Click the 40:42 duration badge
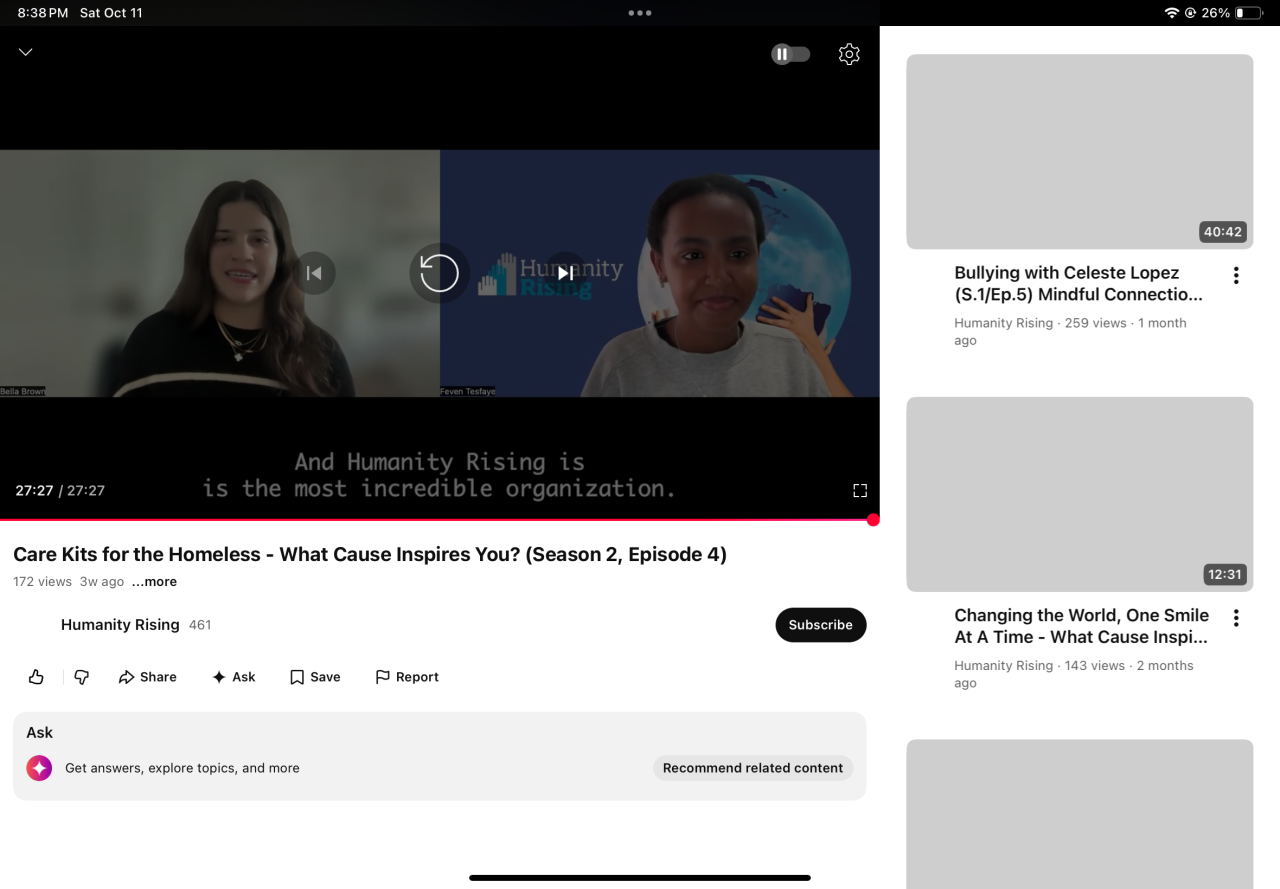 pyautogui.click(x=1223, y=232)
